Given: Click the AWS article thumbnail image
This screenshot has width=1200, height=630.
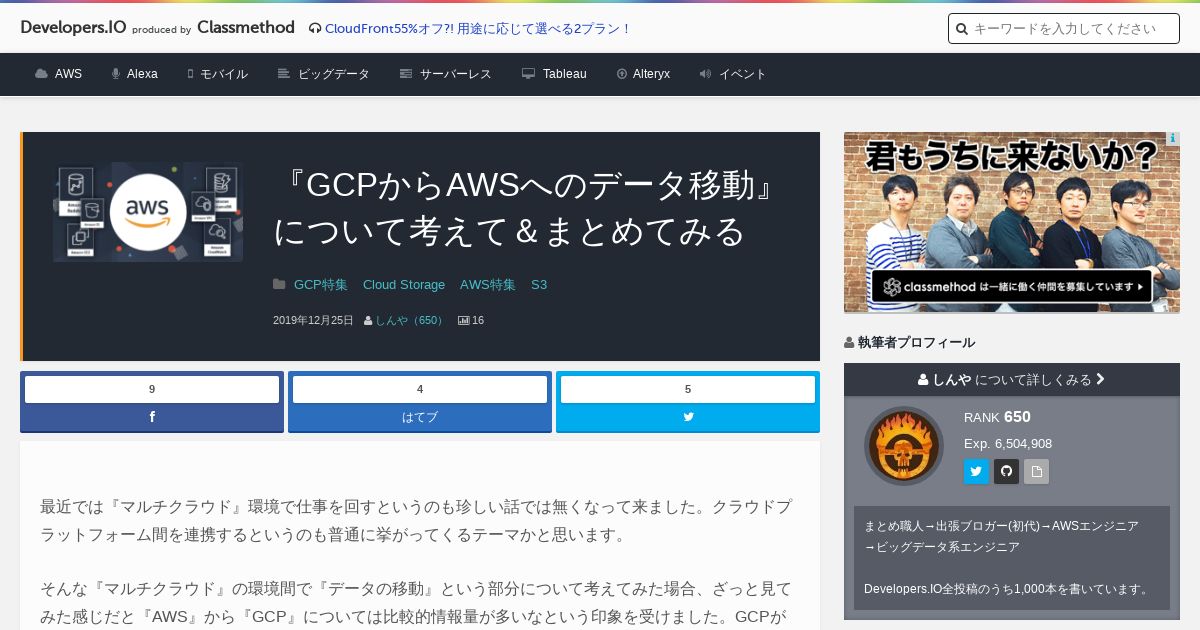Looking at the screenshot, I should point(148,212).
